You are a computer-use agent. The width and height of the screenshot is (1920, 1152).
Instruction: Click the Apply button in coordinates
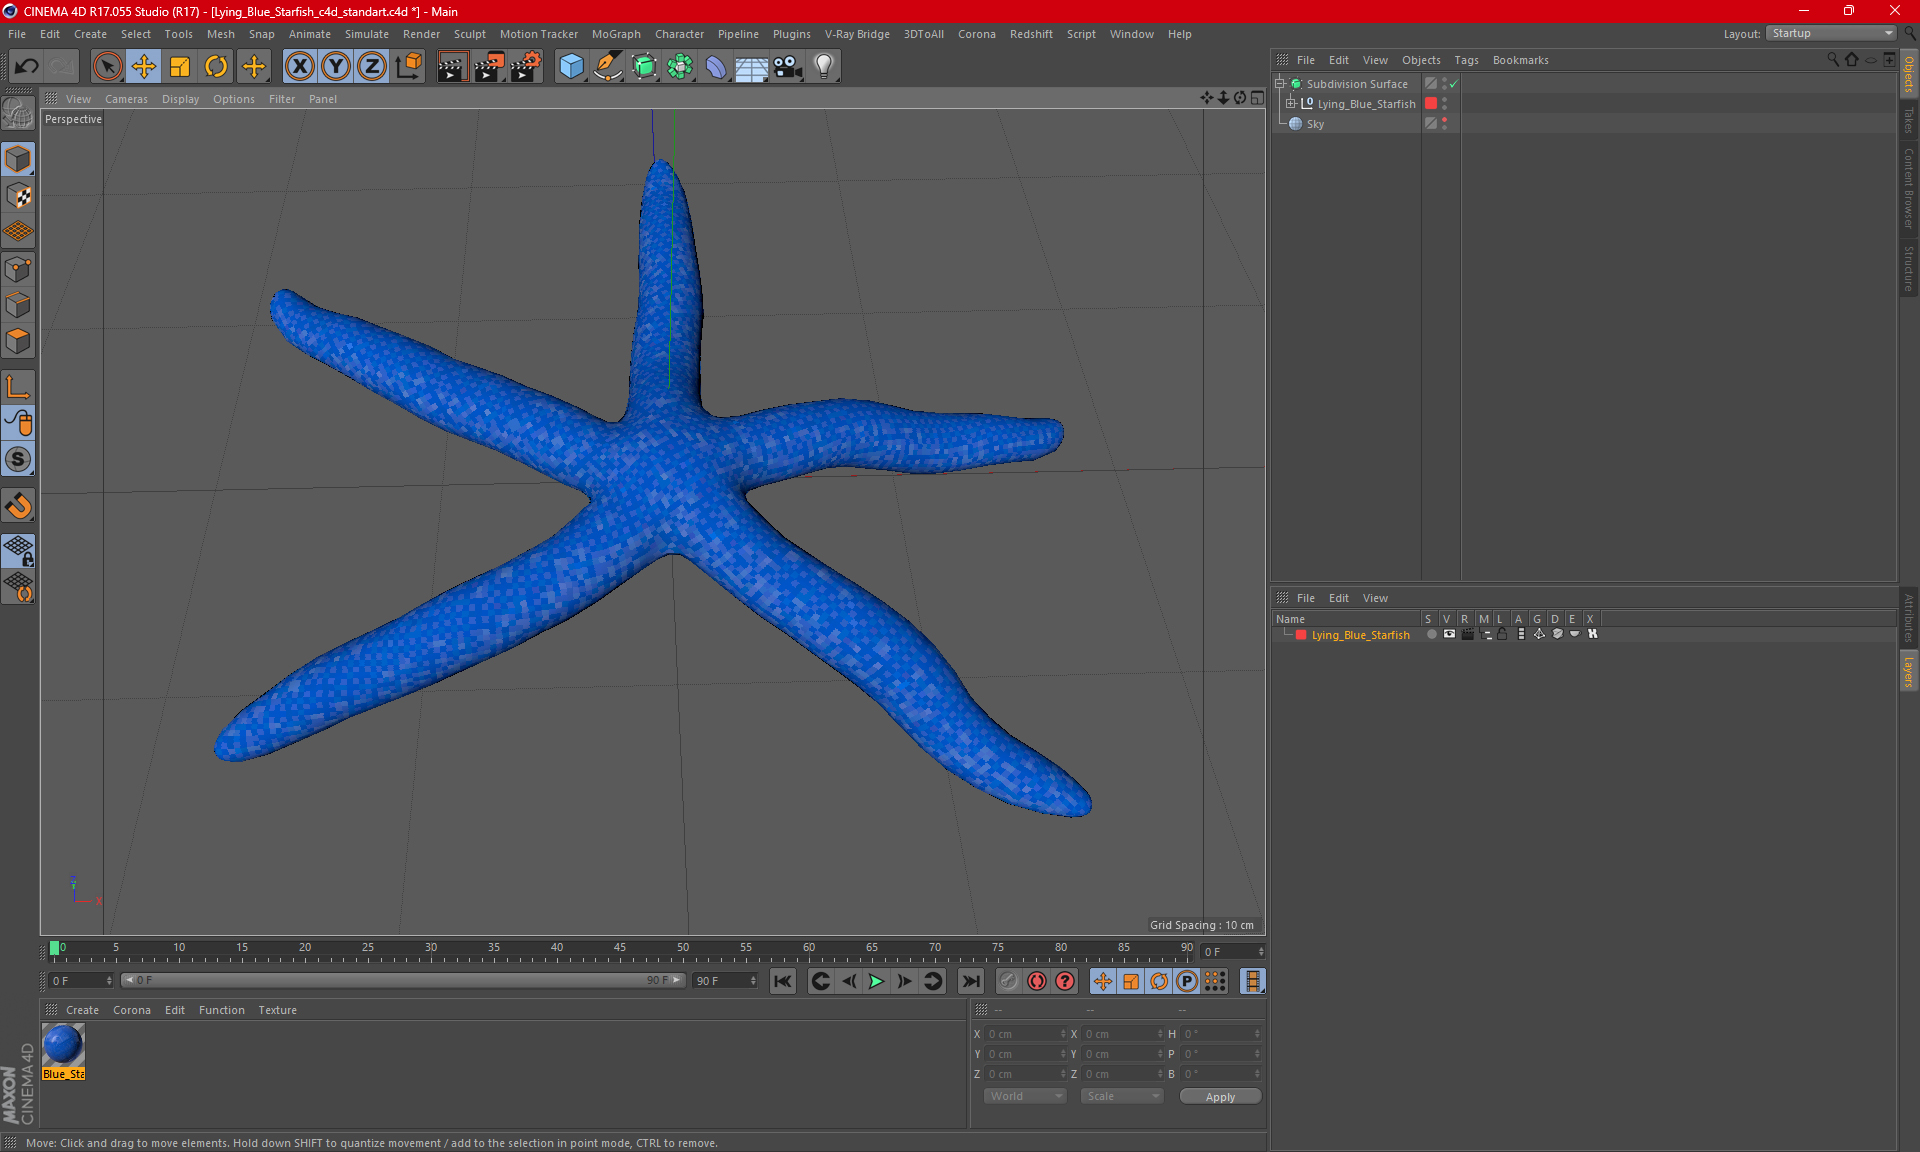(x=1220, y=1096)
